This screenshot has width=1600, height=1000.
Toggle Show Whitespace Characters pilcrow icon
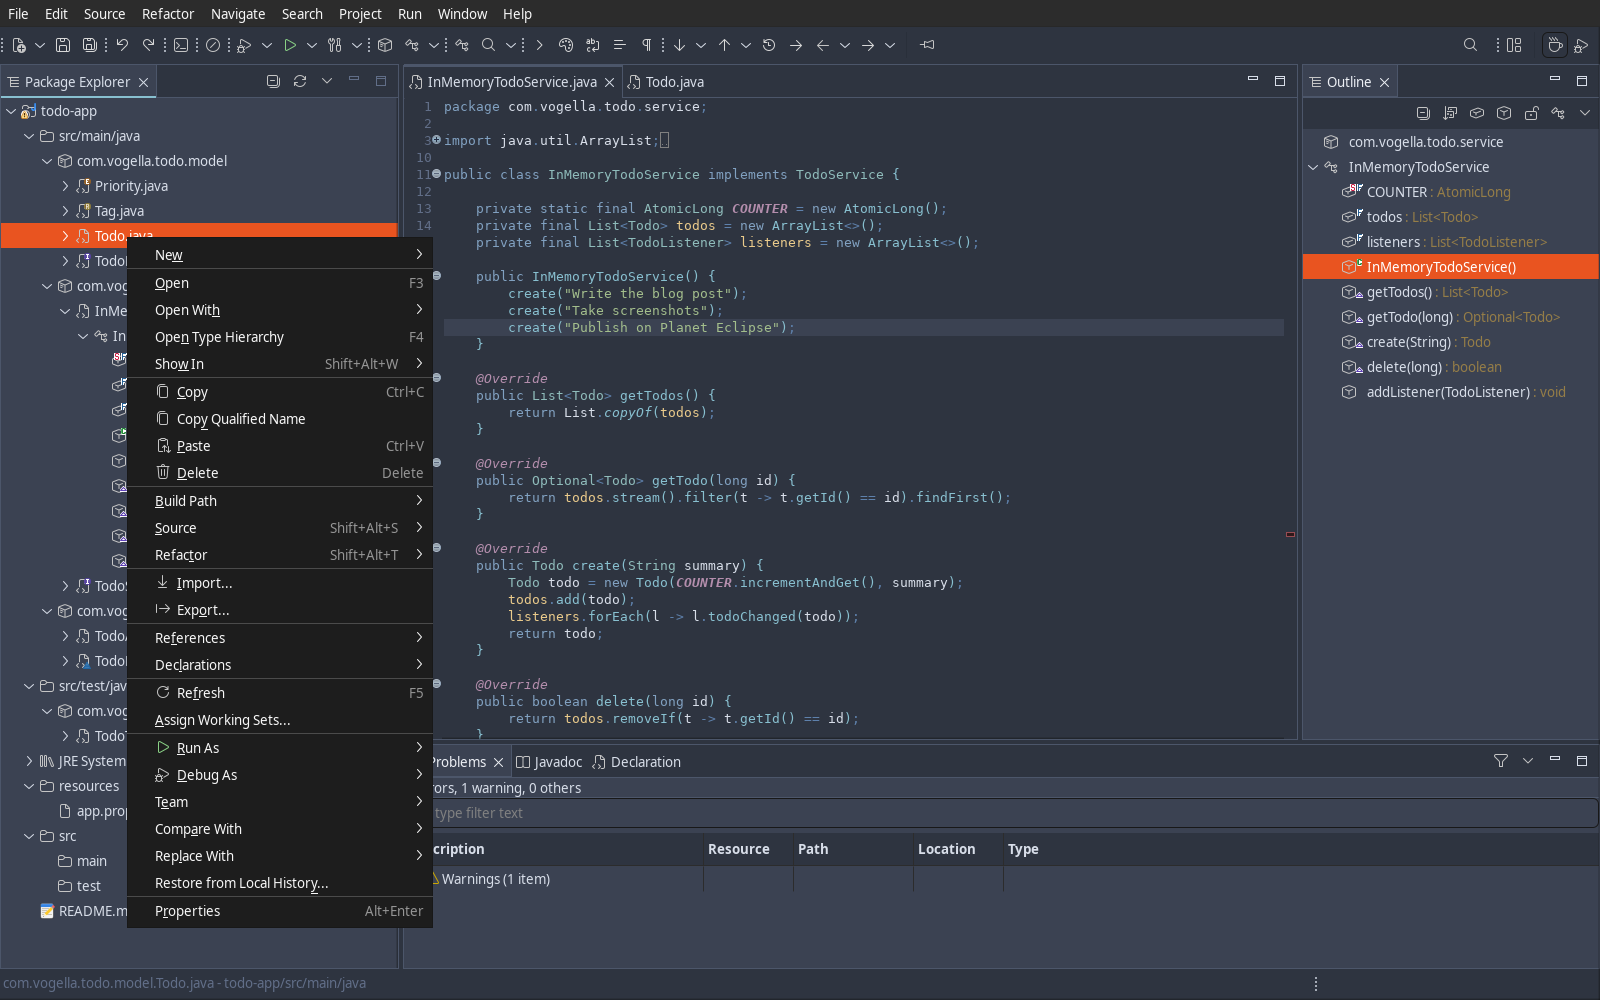tap(647, 45)
